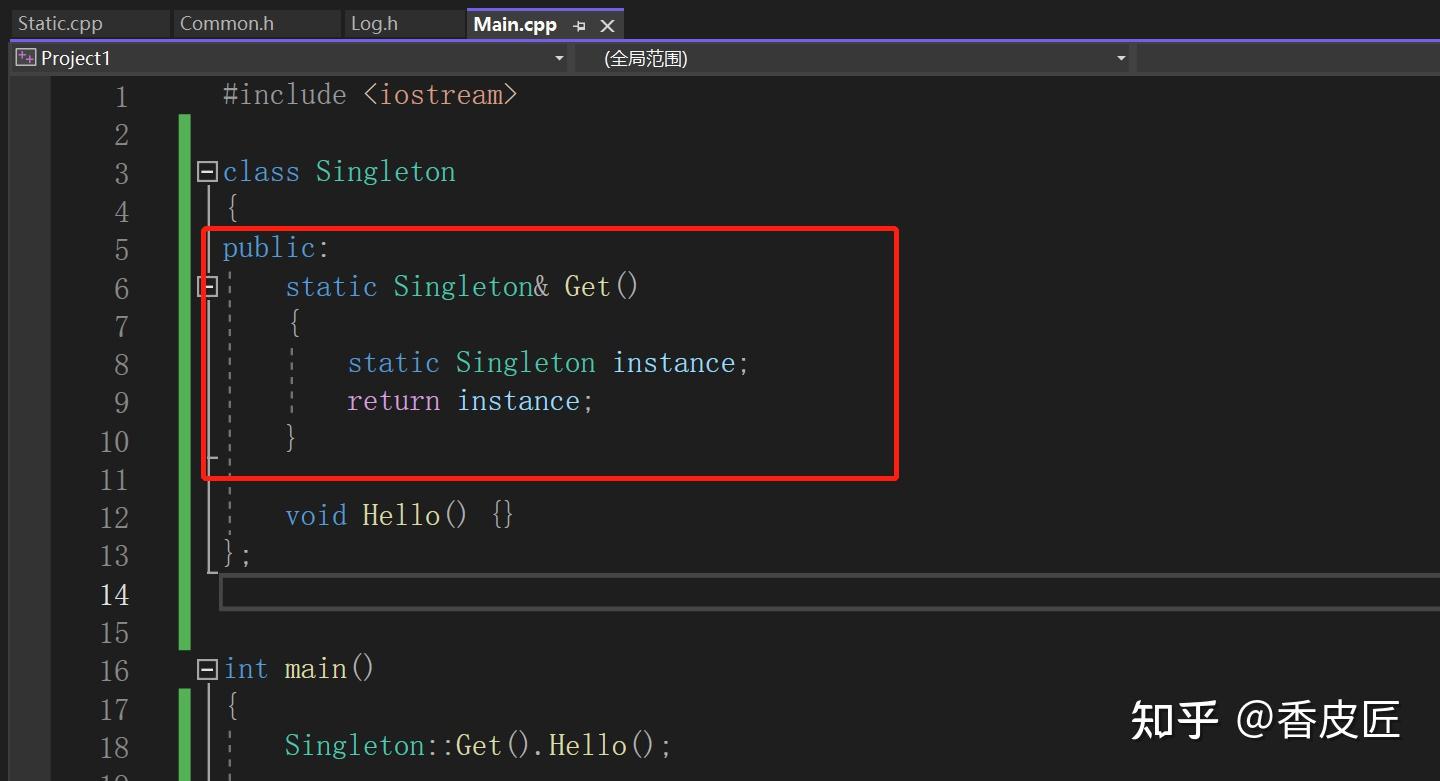The image size is (1440, 781).
Task: Click the Project1 project icon
Action: [24, 58]
